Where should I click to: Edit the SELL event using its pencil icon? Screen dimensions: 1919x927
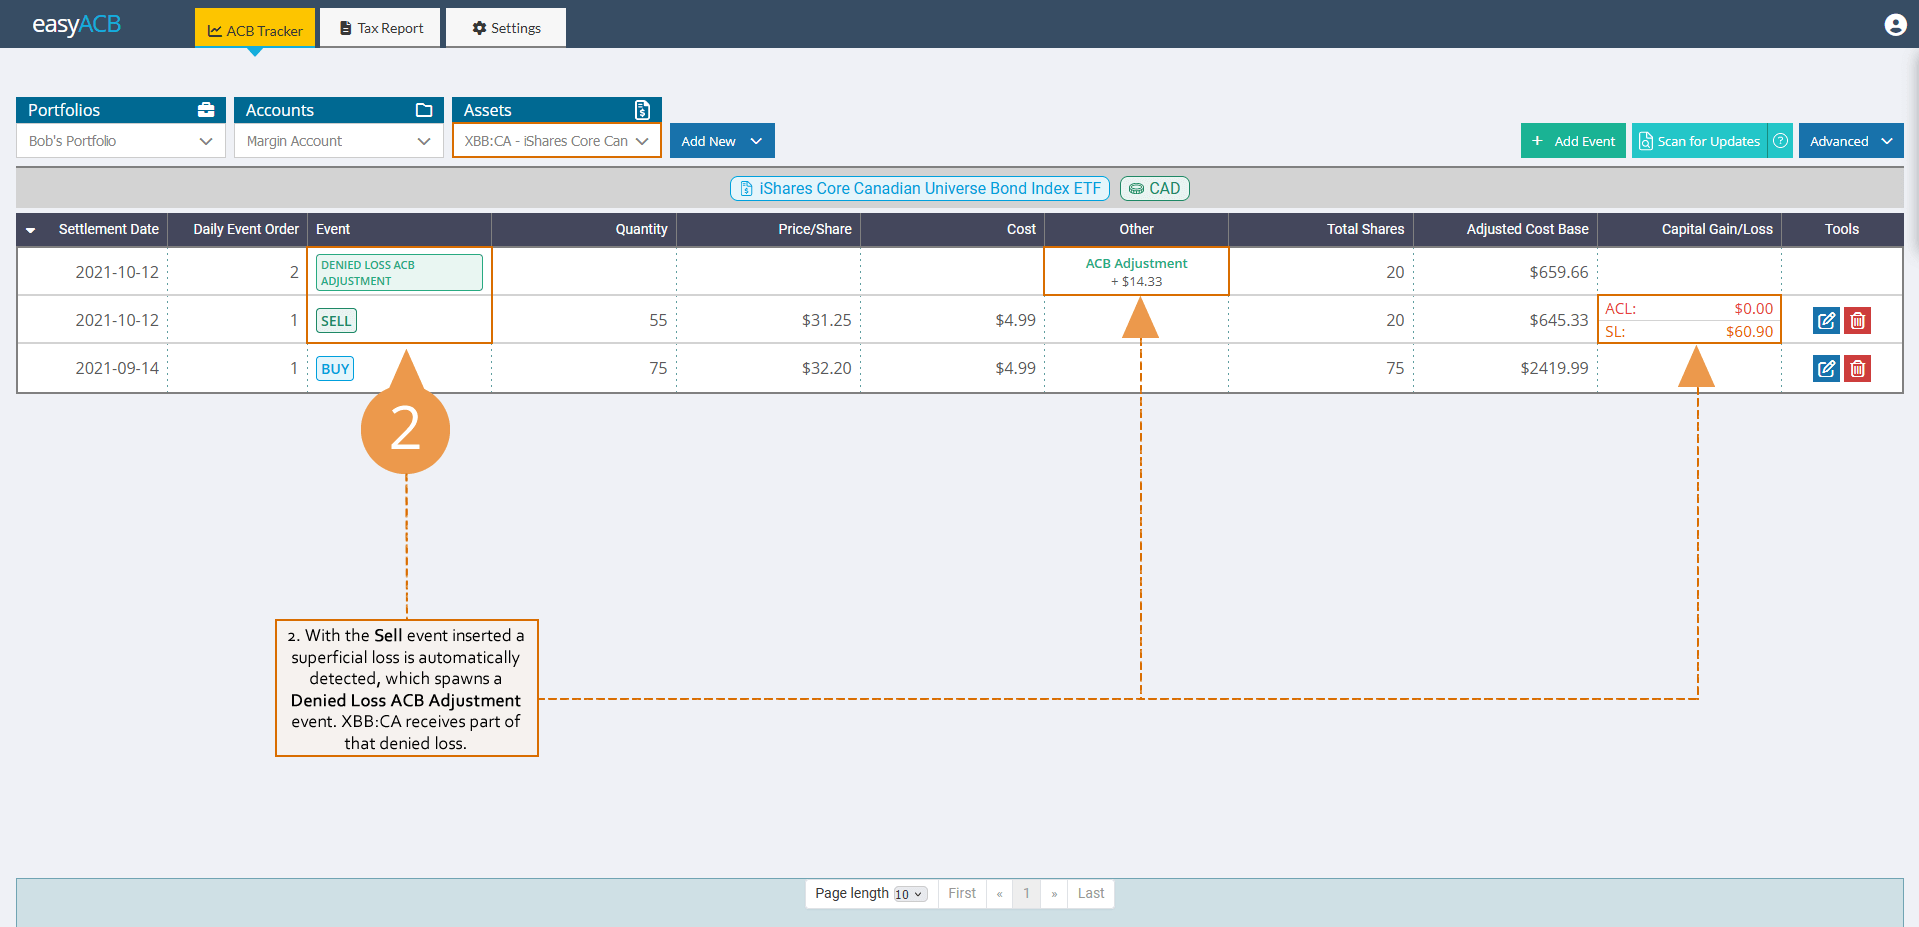point(1826,320)
